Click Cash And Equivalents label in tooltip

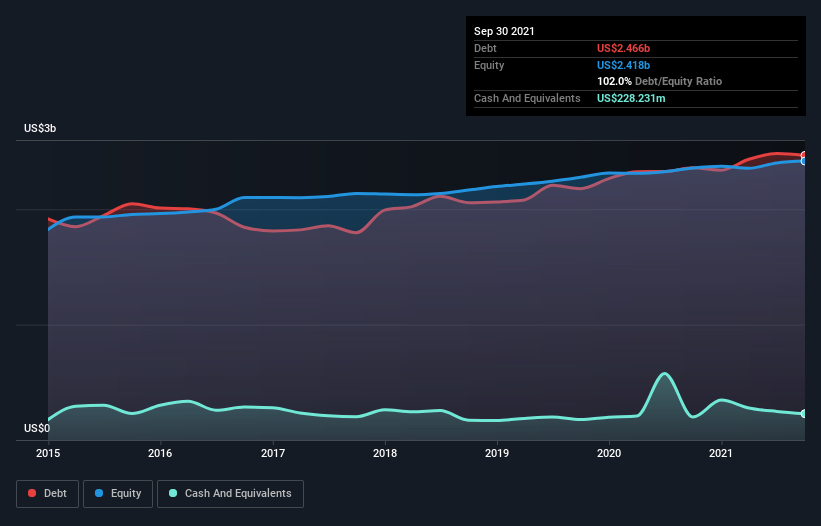pyautogui.click(x=527, y=98)
